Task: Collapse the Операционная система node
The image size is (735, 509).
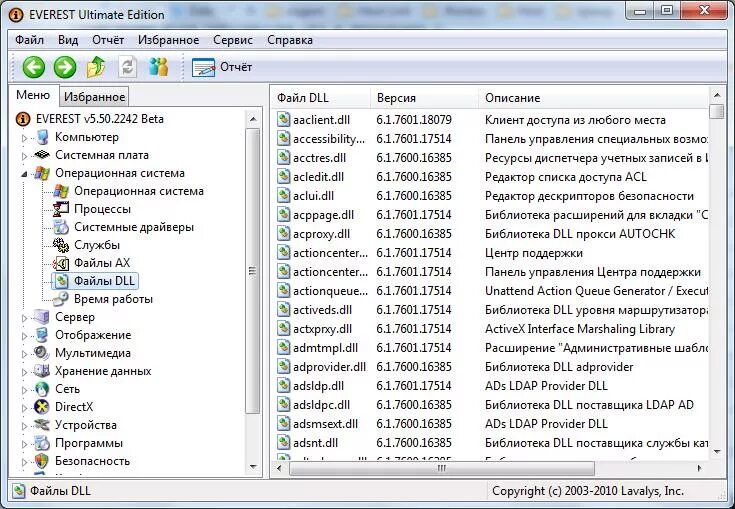Action: [24, 174]
